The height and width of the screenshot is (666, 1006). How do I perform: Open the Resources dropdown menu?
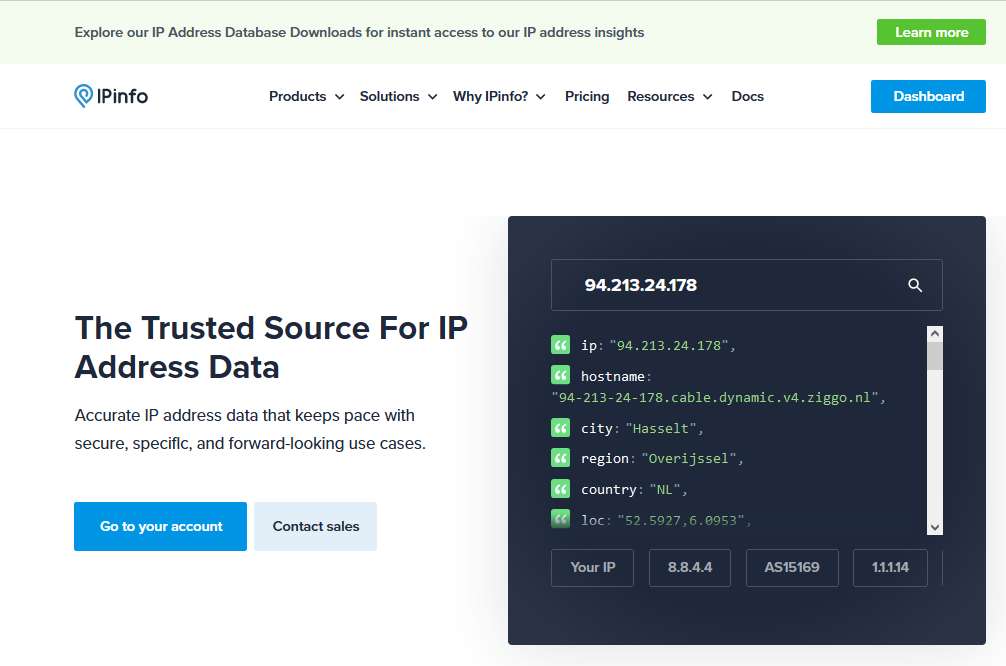click(x=669, y=96)
